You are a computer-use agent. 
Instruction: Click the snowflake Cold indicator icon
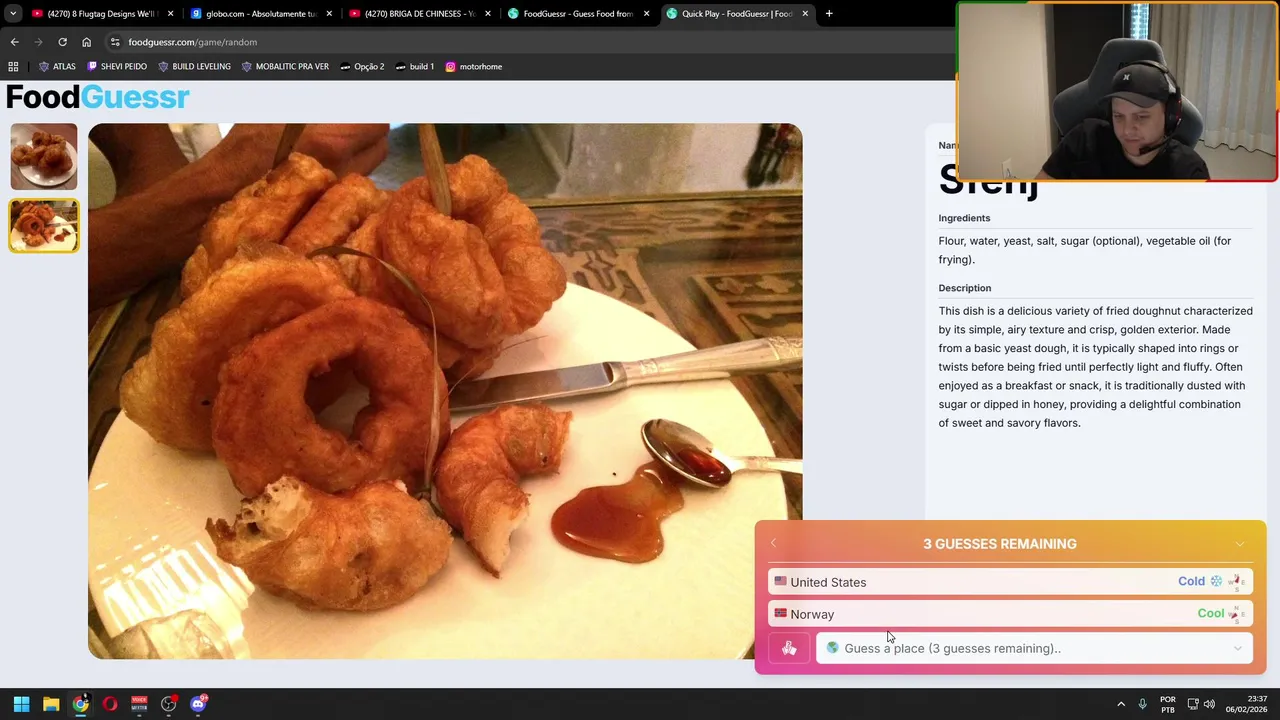[x=1216, y=581]
